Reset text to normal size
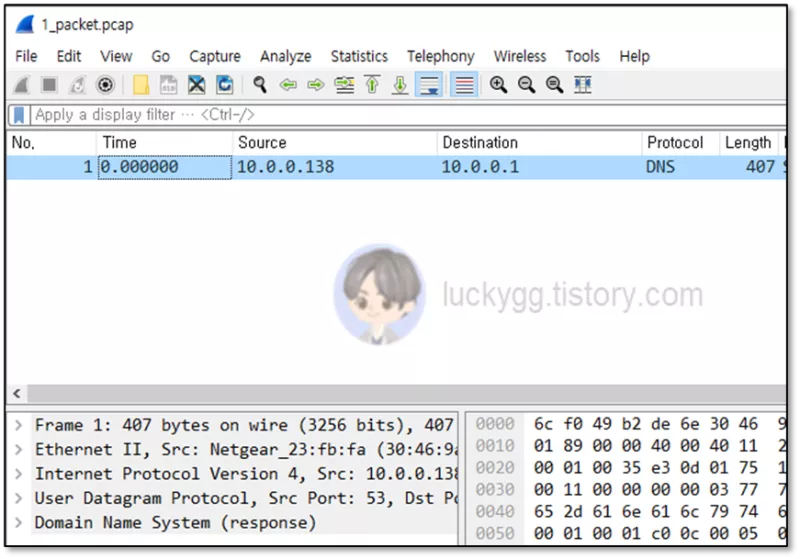This screenshot has width=800, height=559. tap(555, 85)
